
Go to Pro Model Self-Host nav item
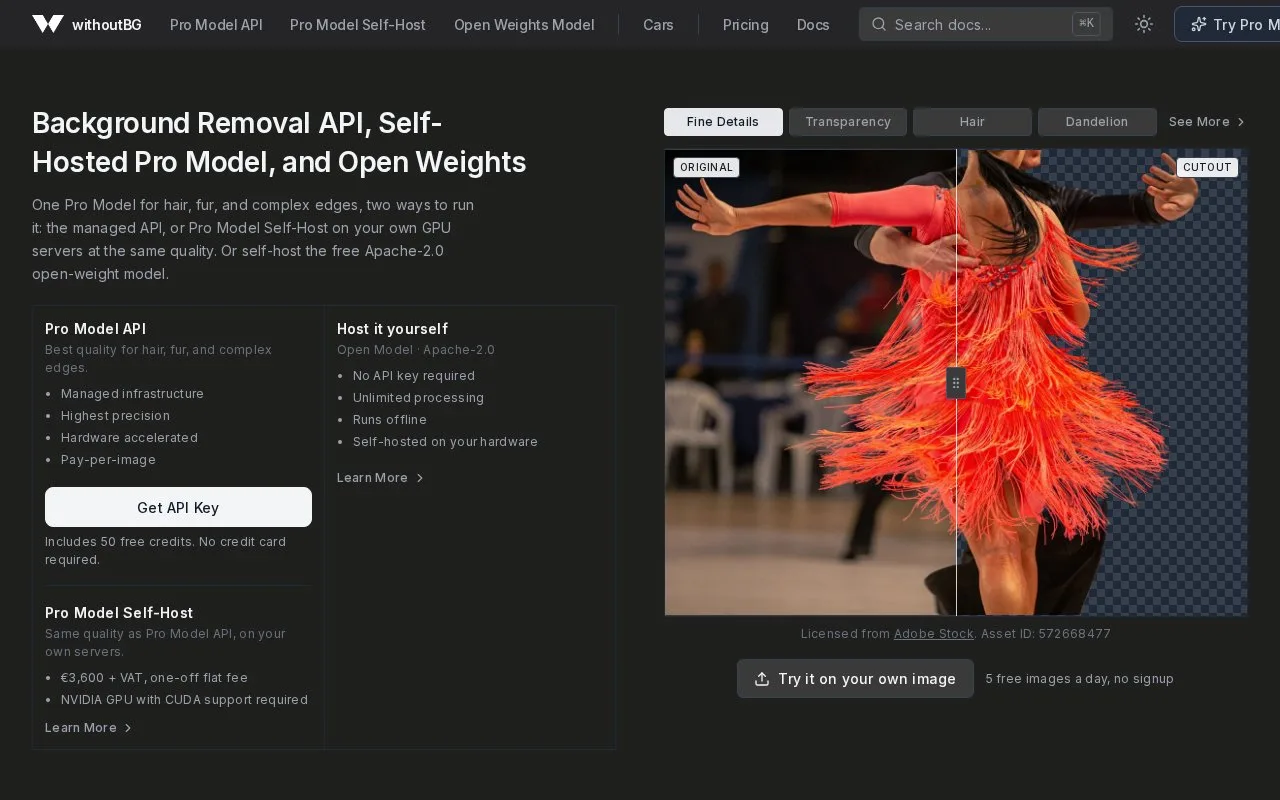358,24
